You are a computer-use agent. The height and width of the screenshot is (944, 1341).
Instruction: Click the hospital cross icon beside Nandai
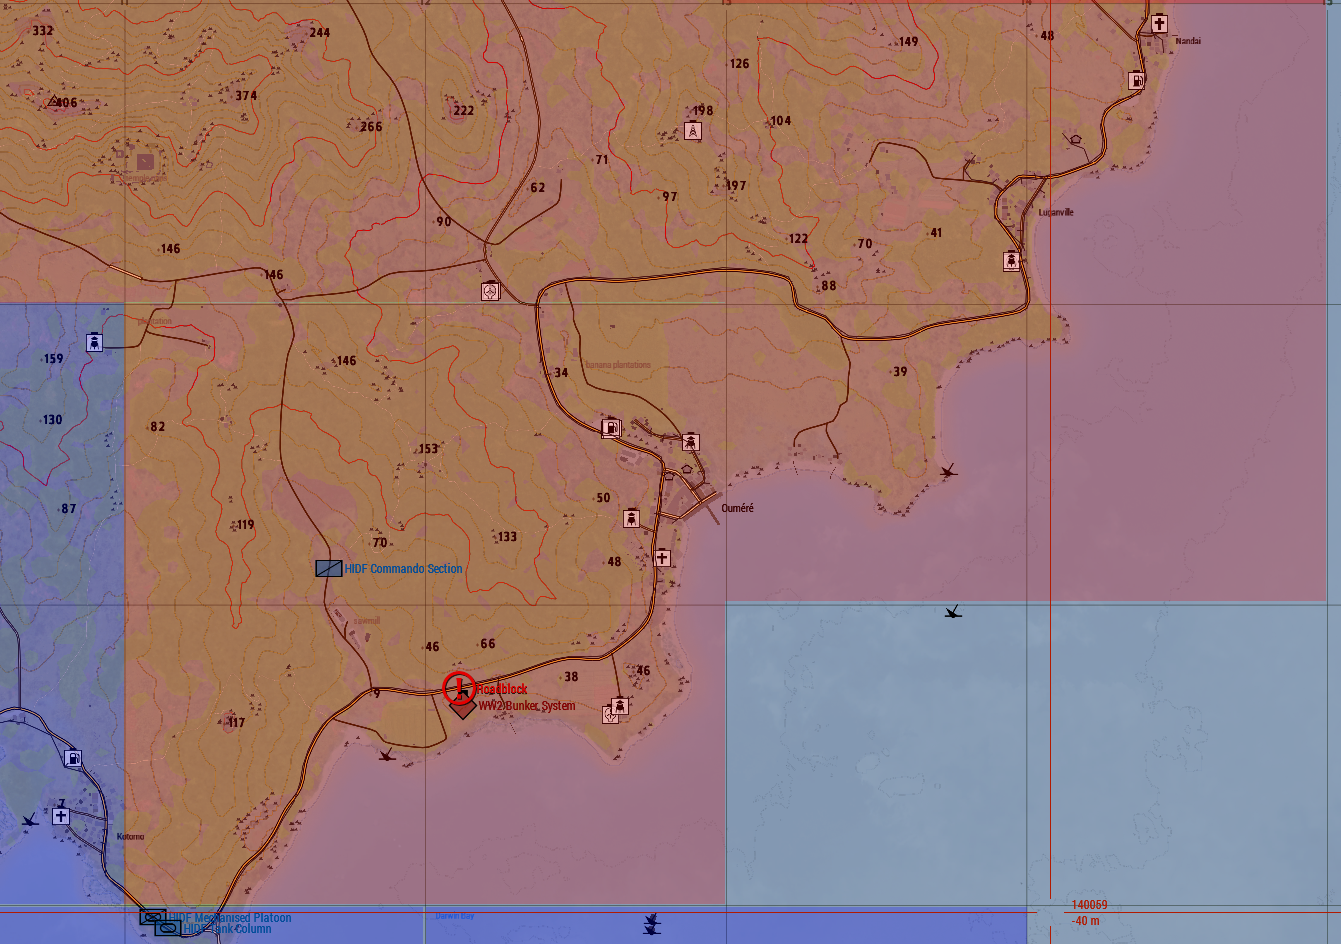(1159, 23)
